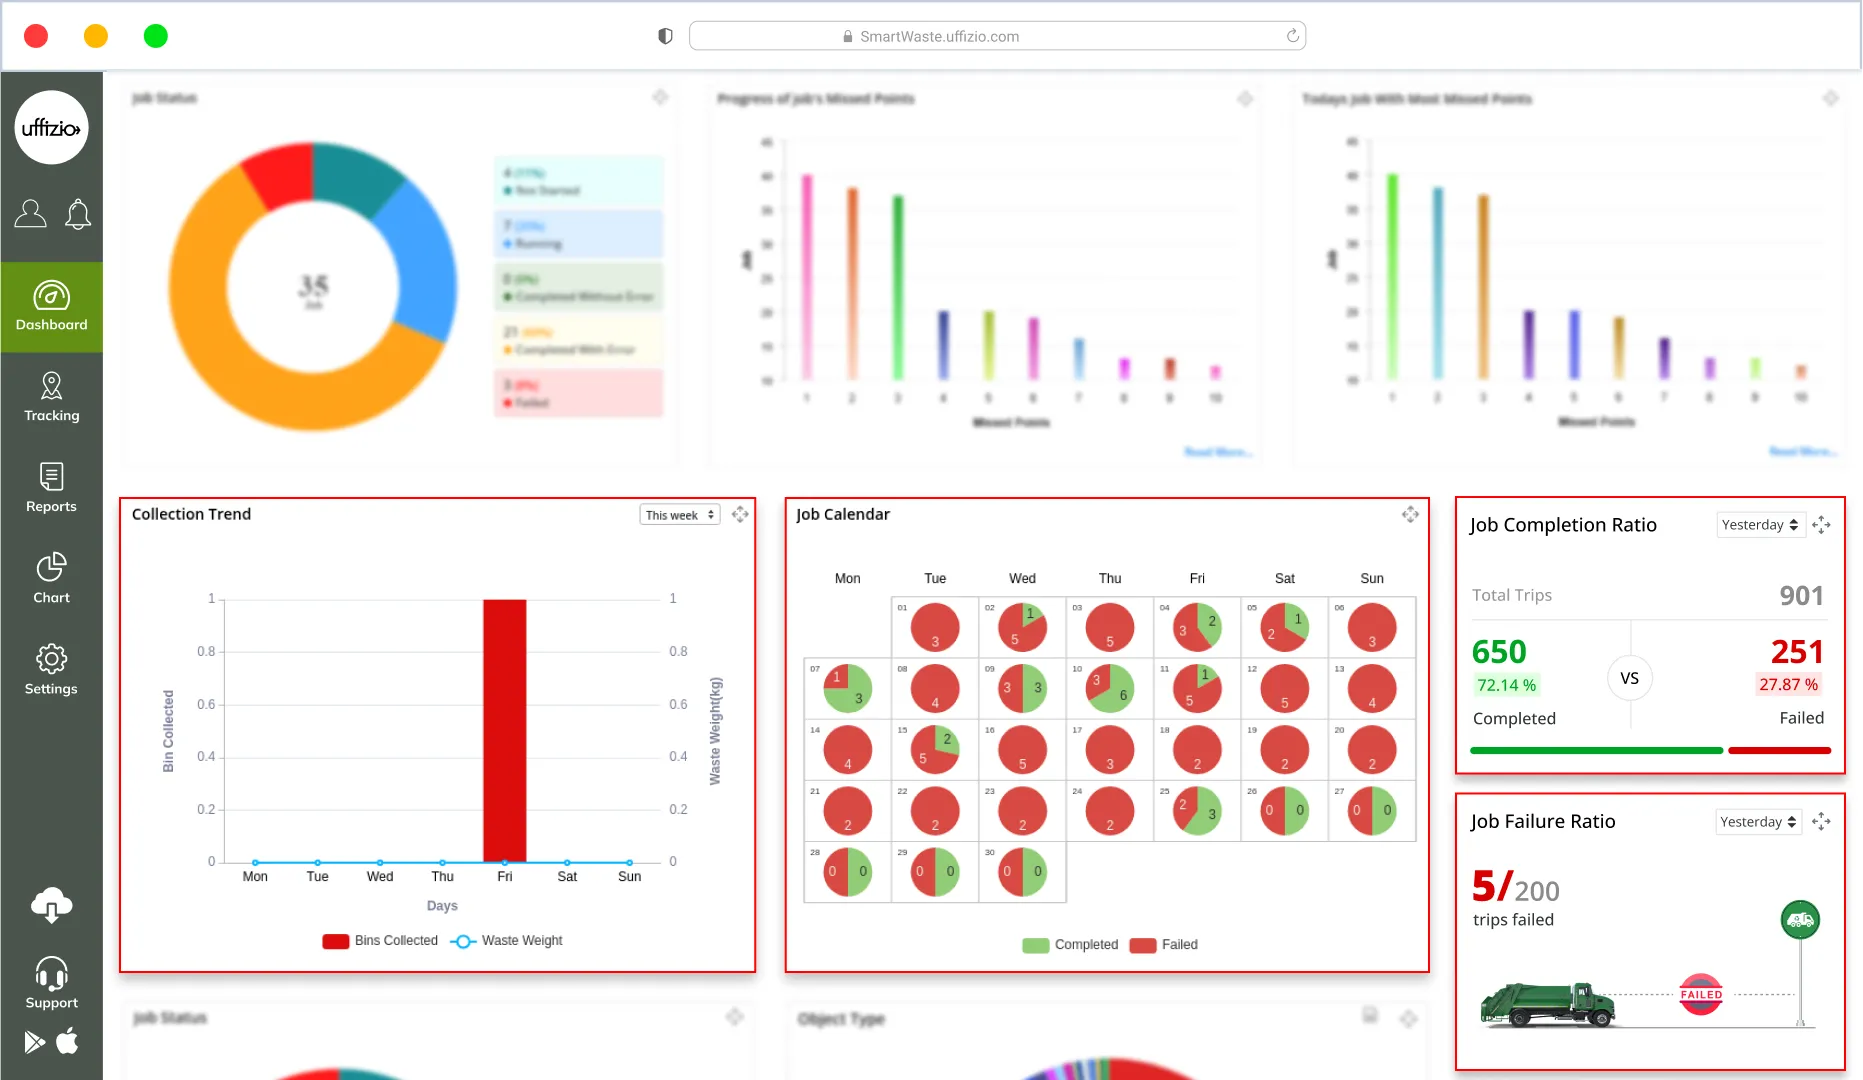Image resolution: width=1863 pixels, height=1080 pixels.
Task: Click the Uffizio logo
Action: pyautogui.click(x=51, y=128)
